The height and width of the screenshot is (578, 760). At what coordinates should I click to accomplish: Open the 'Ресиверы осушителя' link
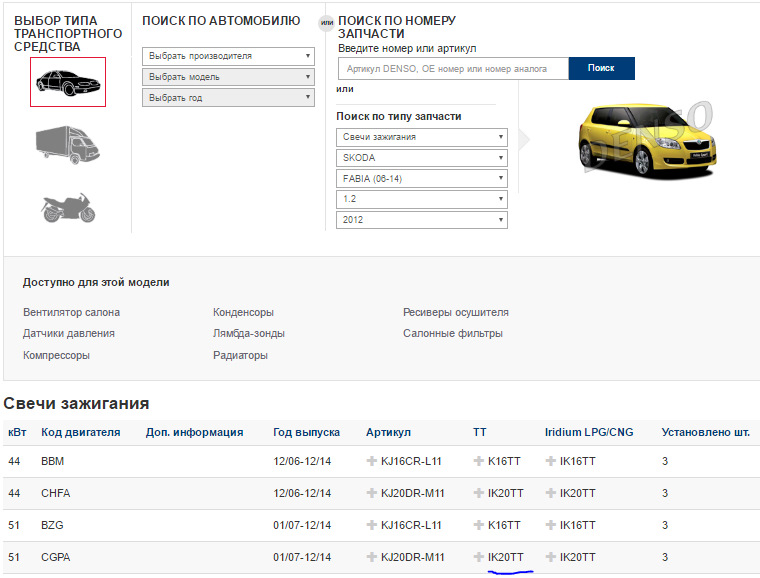456,312
